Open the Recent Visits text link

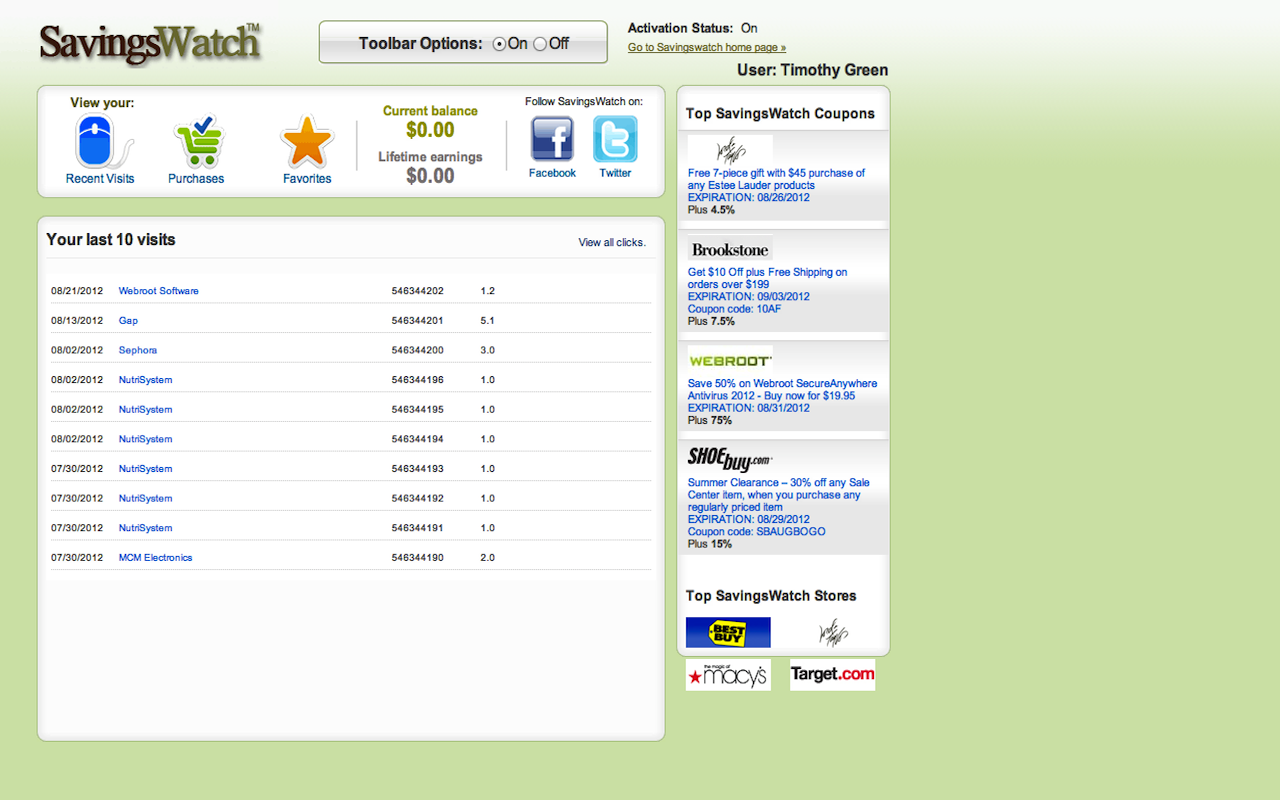point(100,179)
